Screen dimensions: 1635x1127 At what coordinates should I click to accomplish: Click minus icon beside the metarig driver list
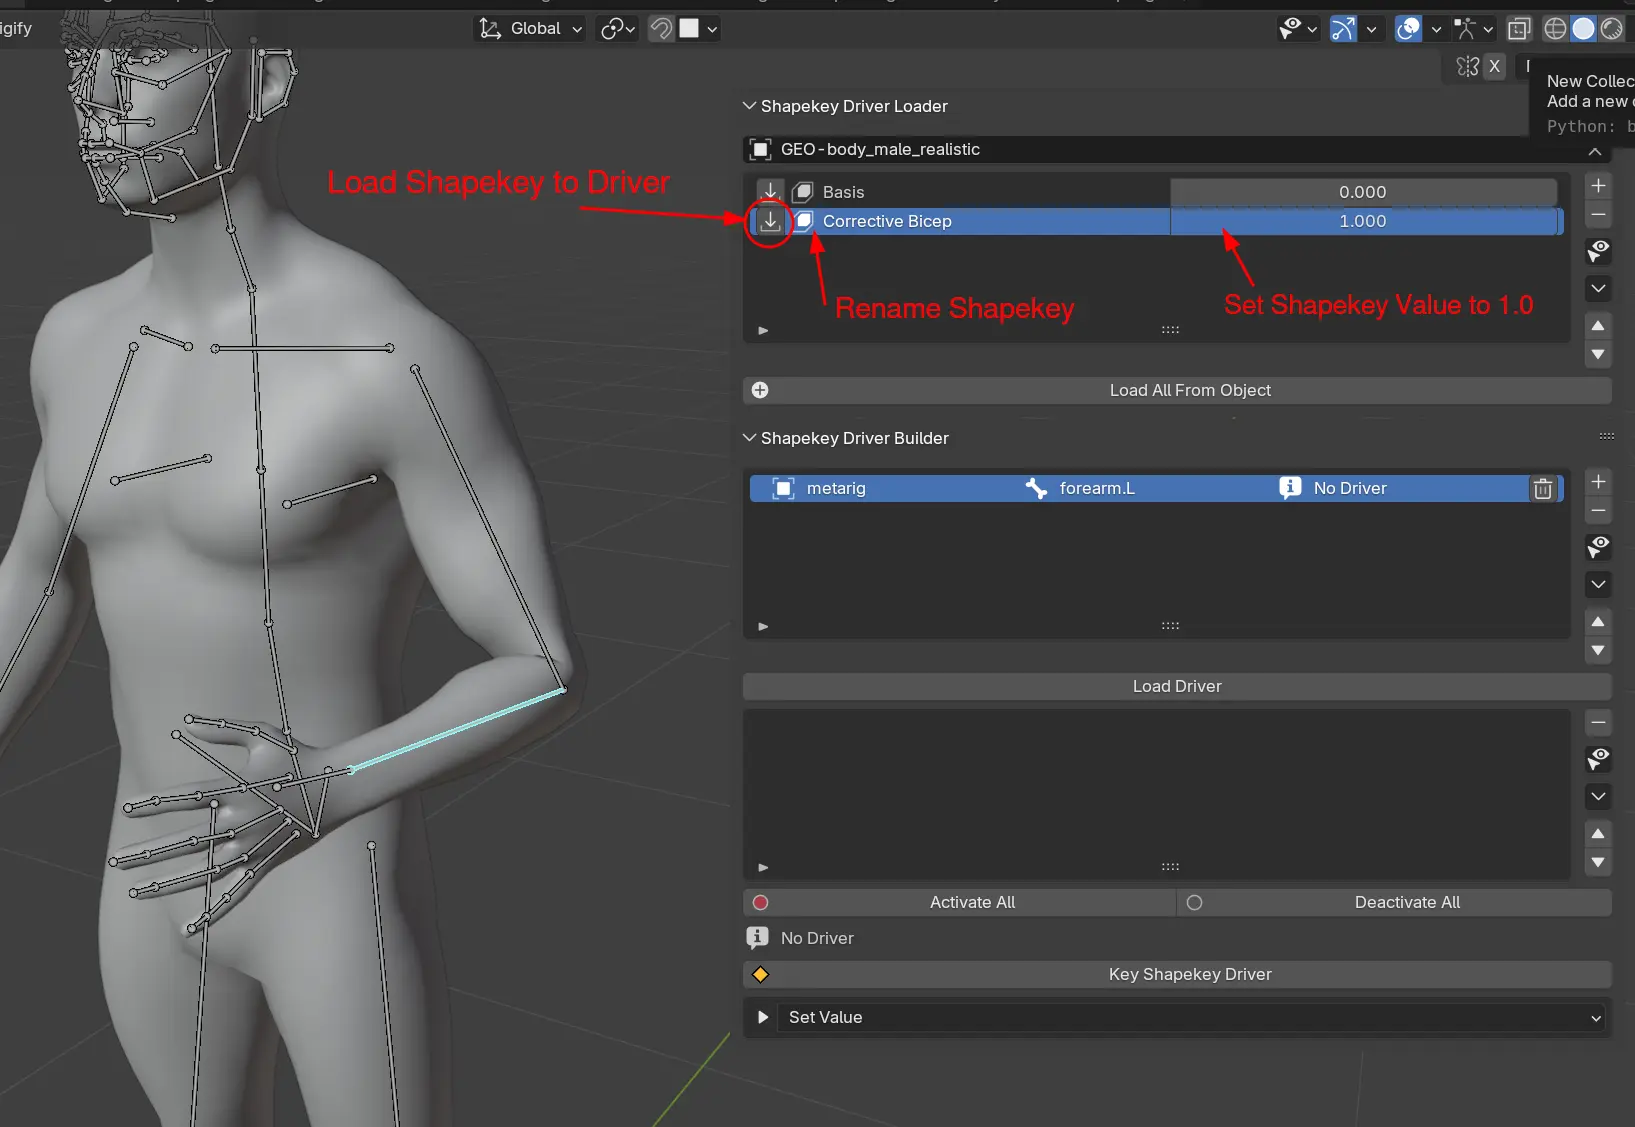1598,511
